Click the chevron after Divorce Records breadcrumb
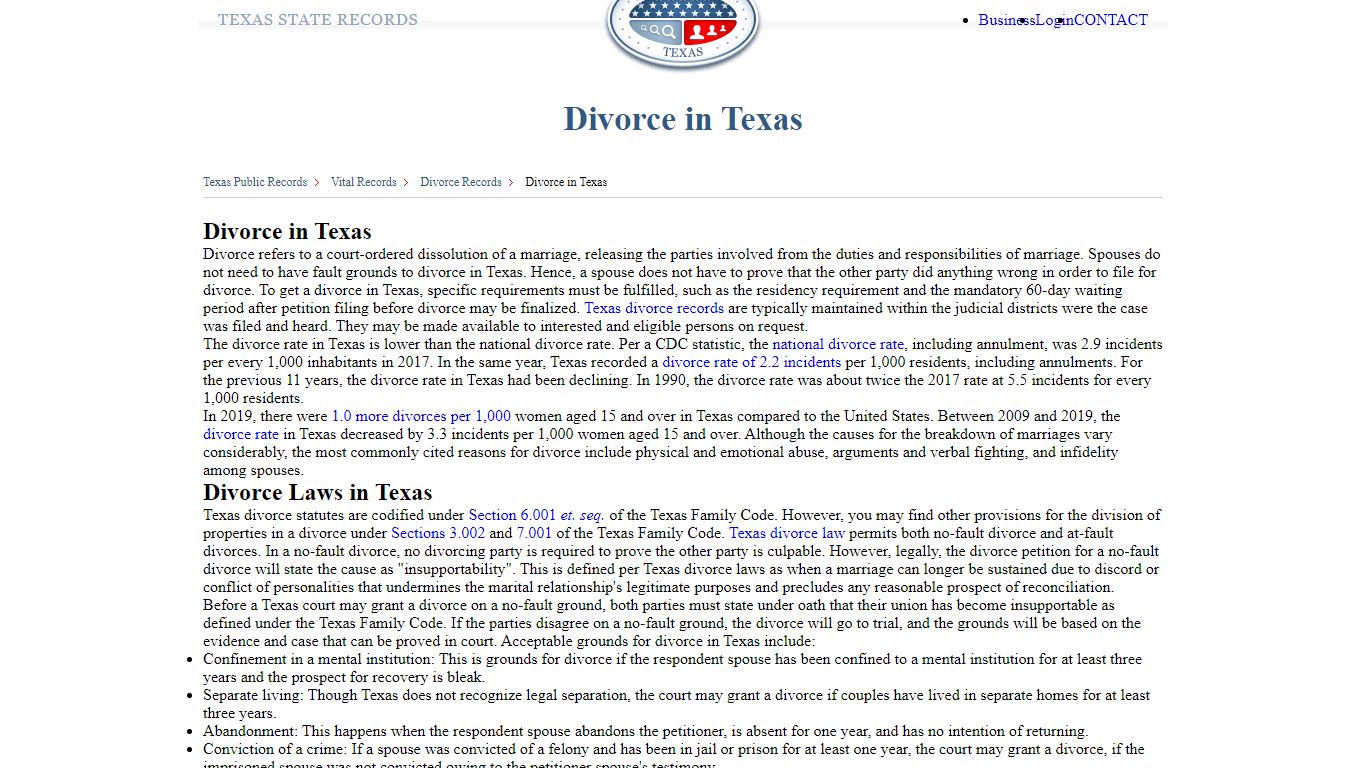Screen dimensions: 1366x768 (511, 182)
